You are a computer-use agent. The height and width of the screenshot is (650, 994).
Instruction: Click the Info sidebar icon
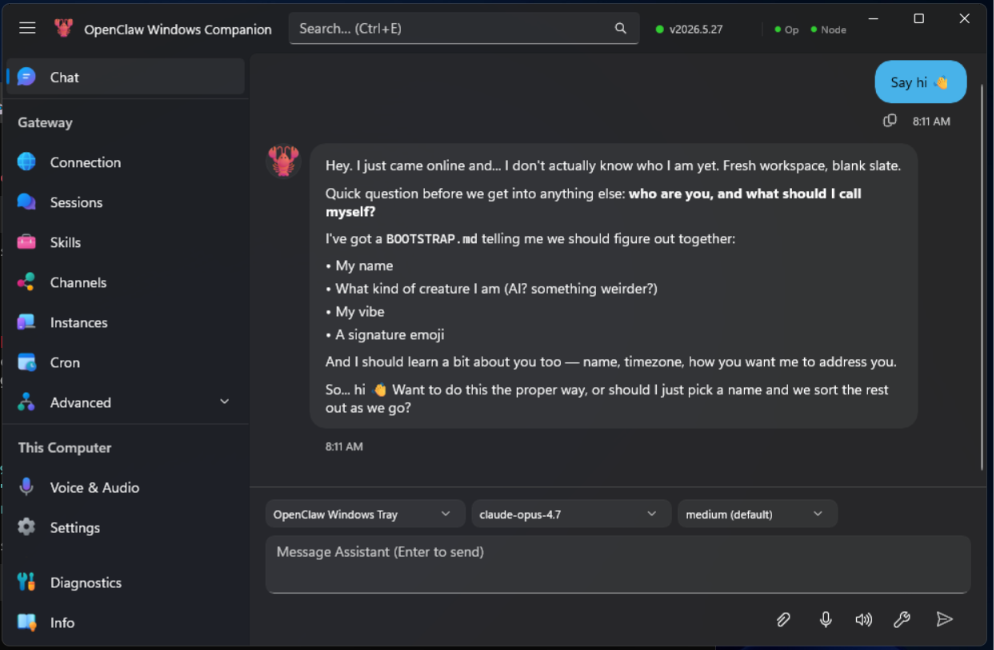click(x=26, y=622)
